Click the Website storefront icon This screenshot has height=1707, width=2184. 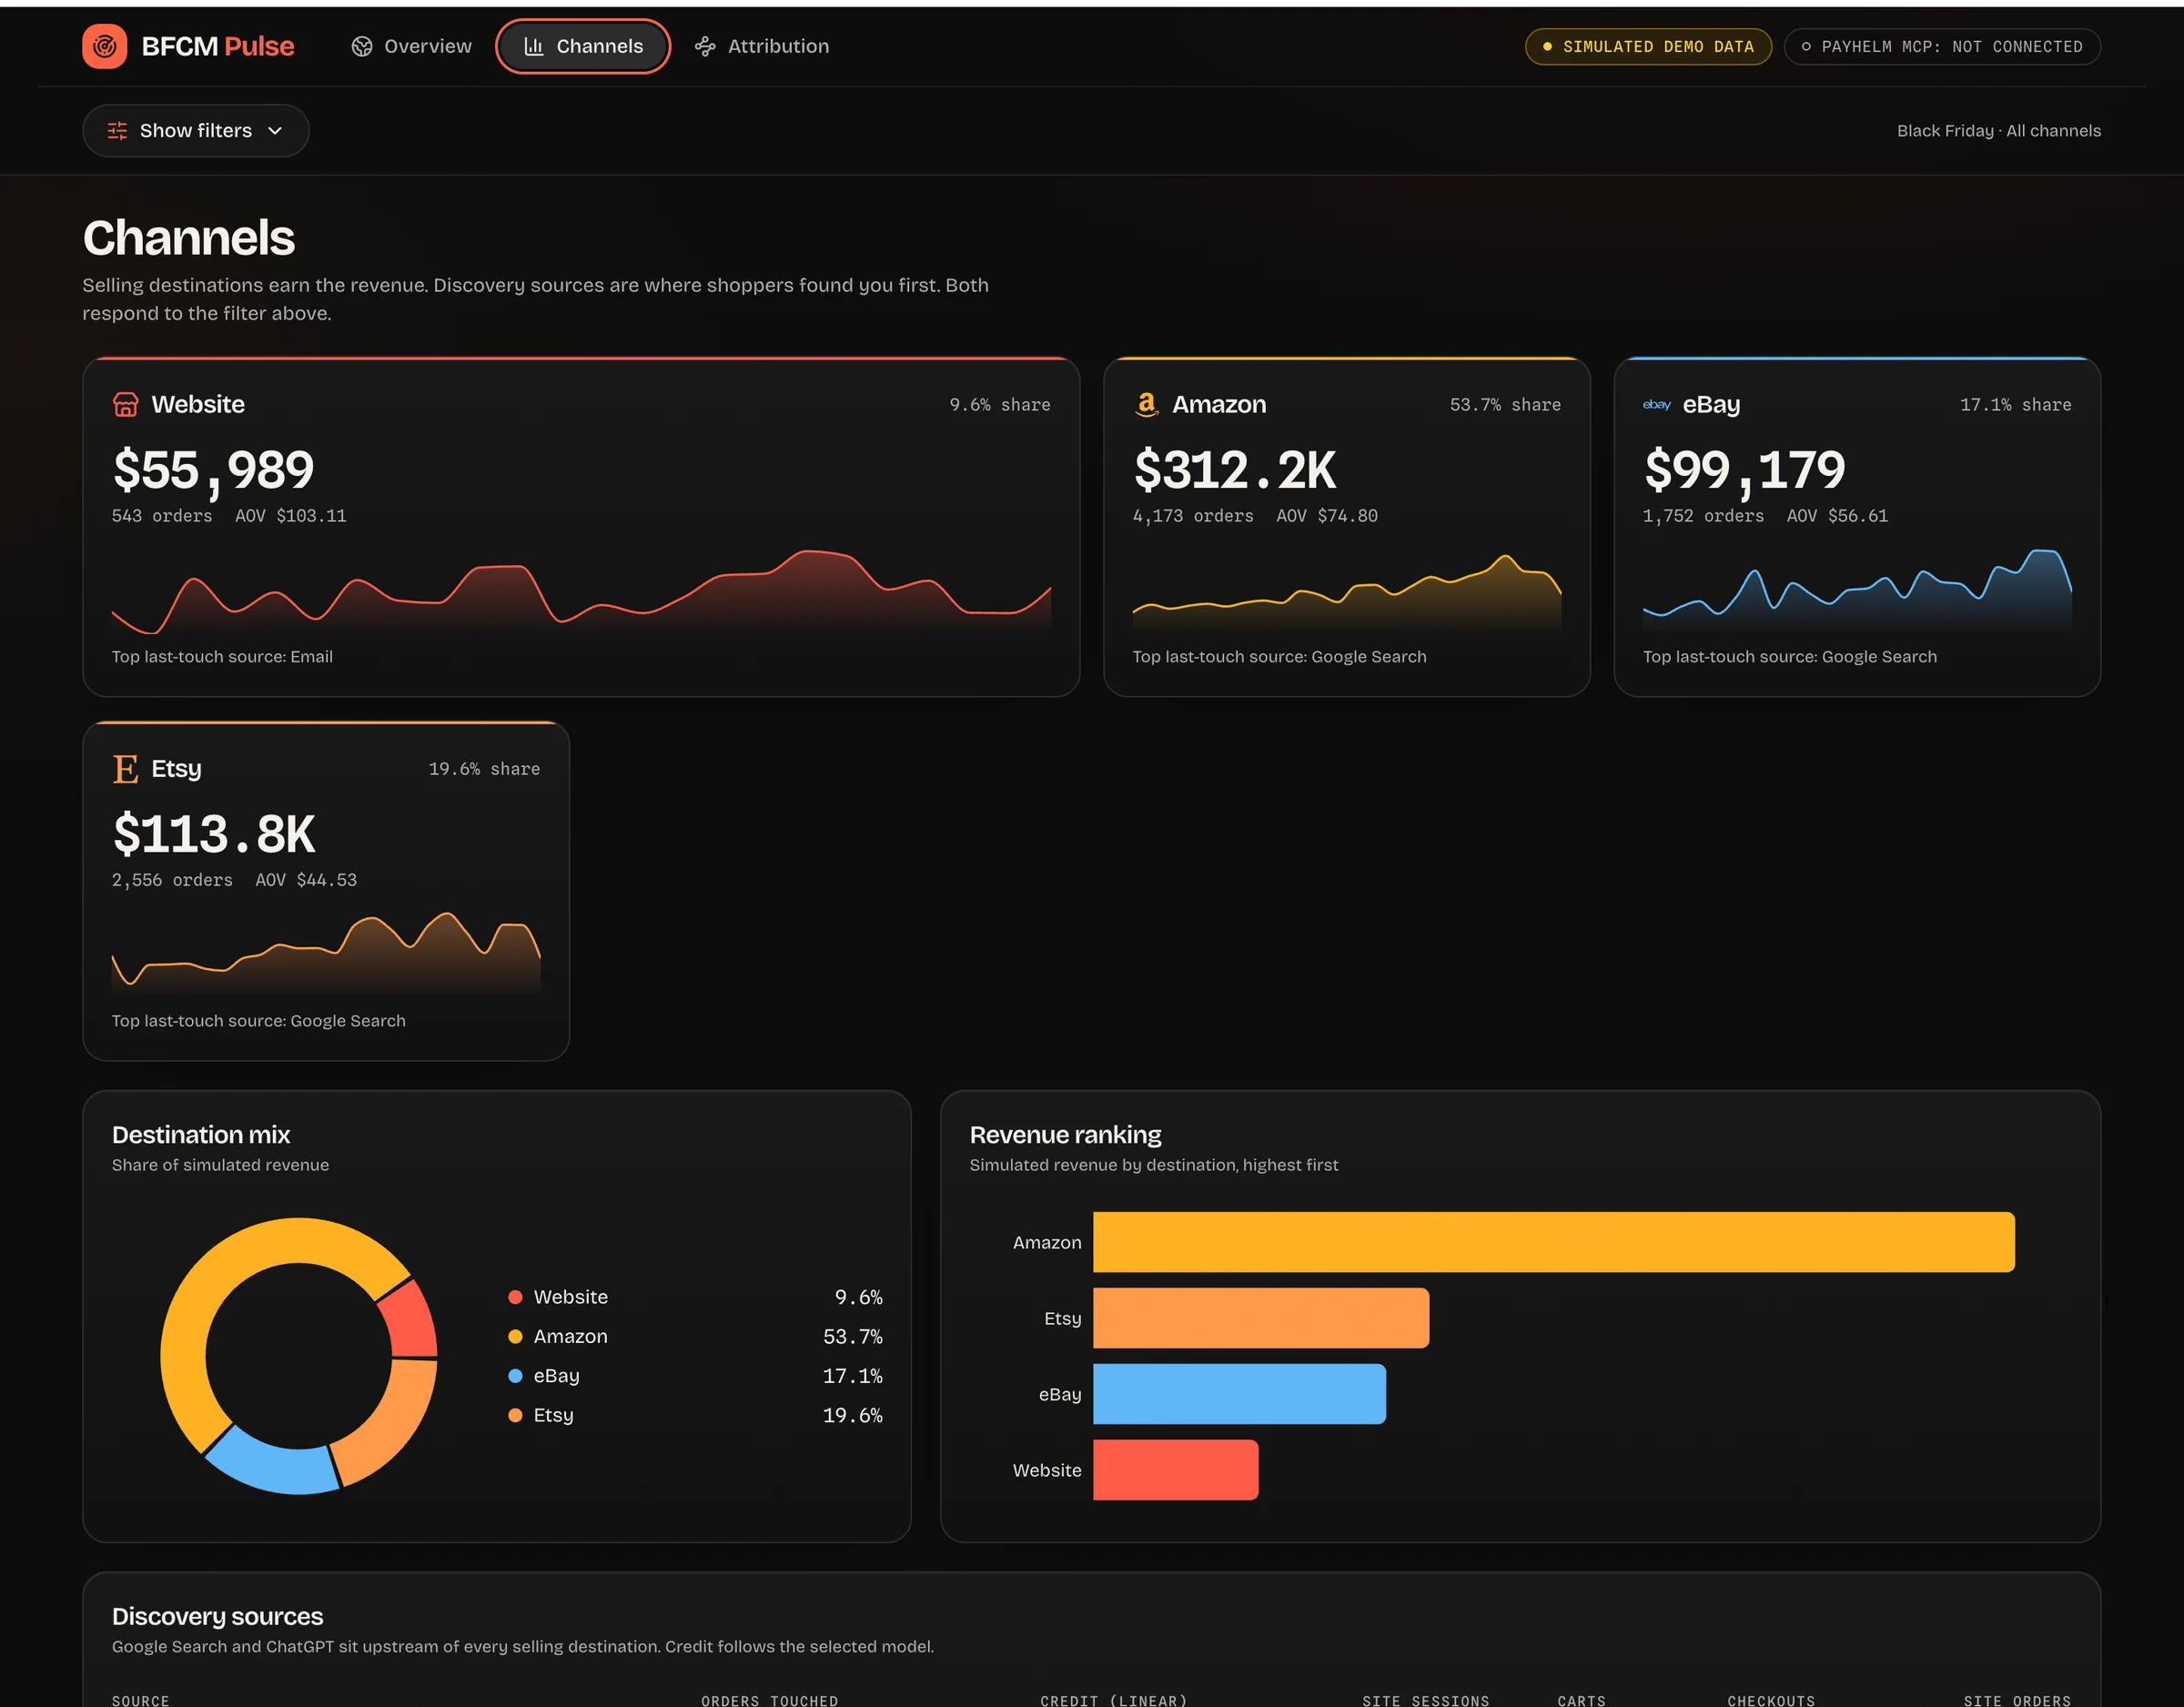coord(125,404)
